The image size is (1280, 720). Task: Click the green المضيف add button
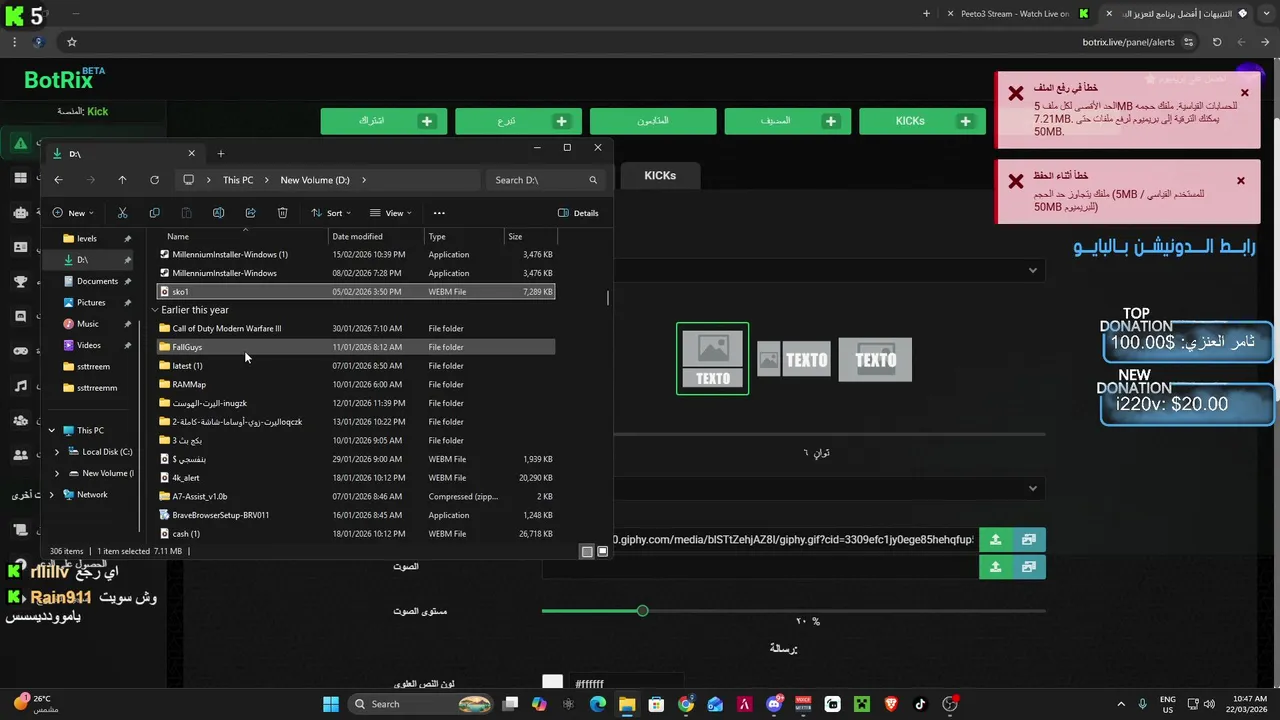point(788,121)
